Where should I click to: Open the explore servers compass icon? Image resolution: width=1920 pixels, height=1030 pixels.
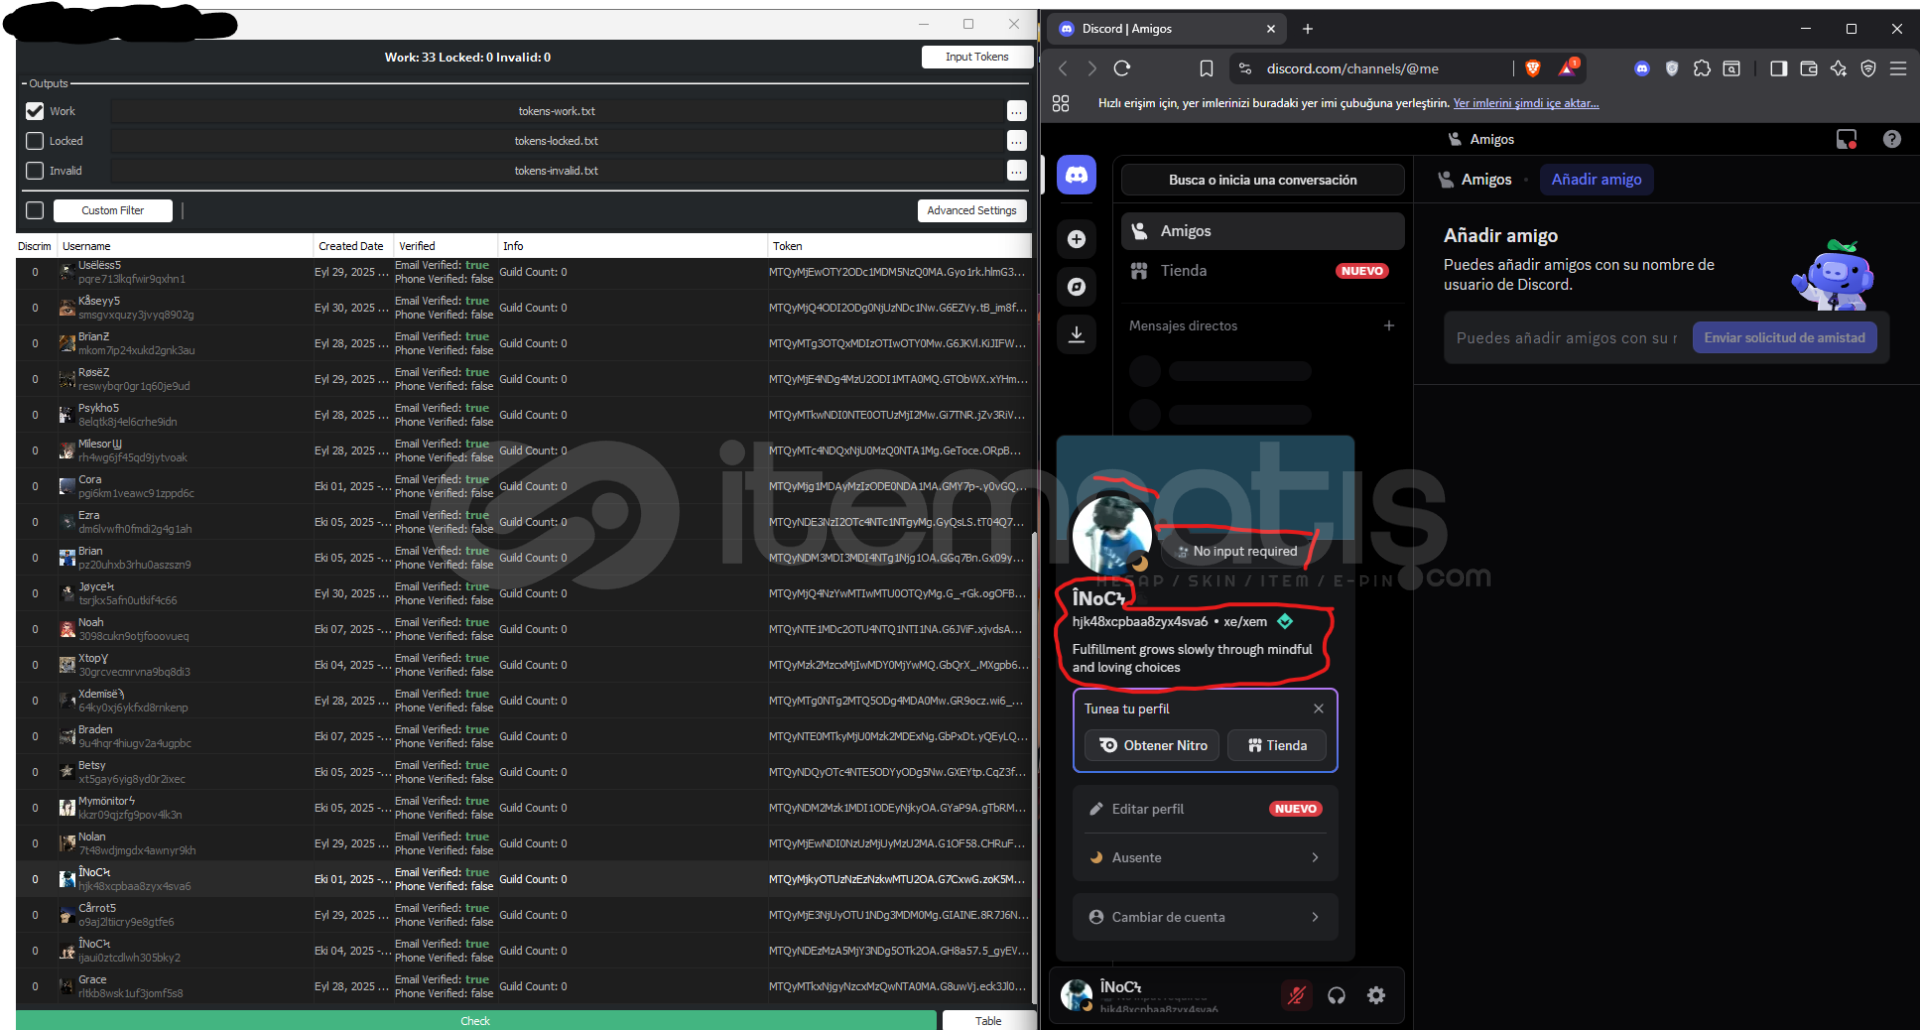coord(1076,287)
